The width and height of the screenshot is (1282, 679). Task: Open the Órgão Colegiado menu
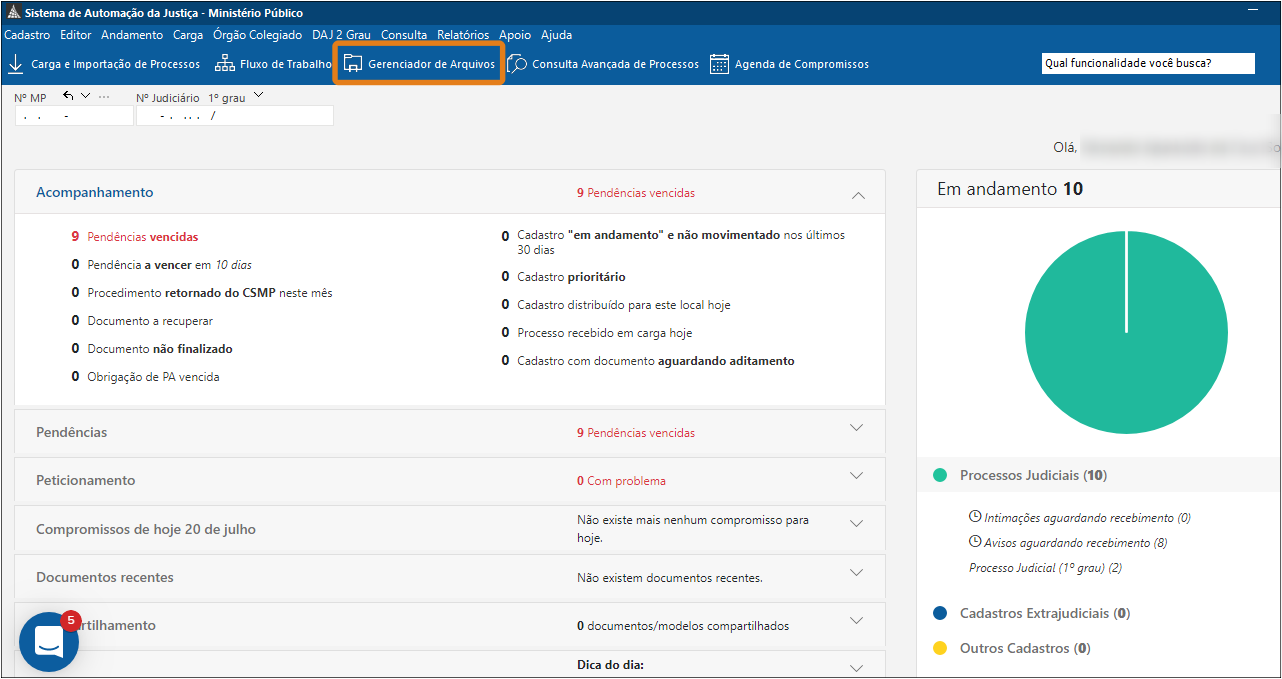click(x=257, y=35)
